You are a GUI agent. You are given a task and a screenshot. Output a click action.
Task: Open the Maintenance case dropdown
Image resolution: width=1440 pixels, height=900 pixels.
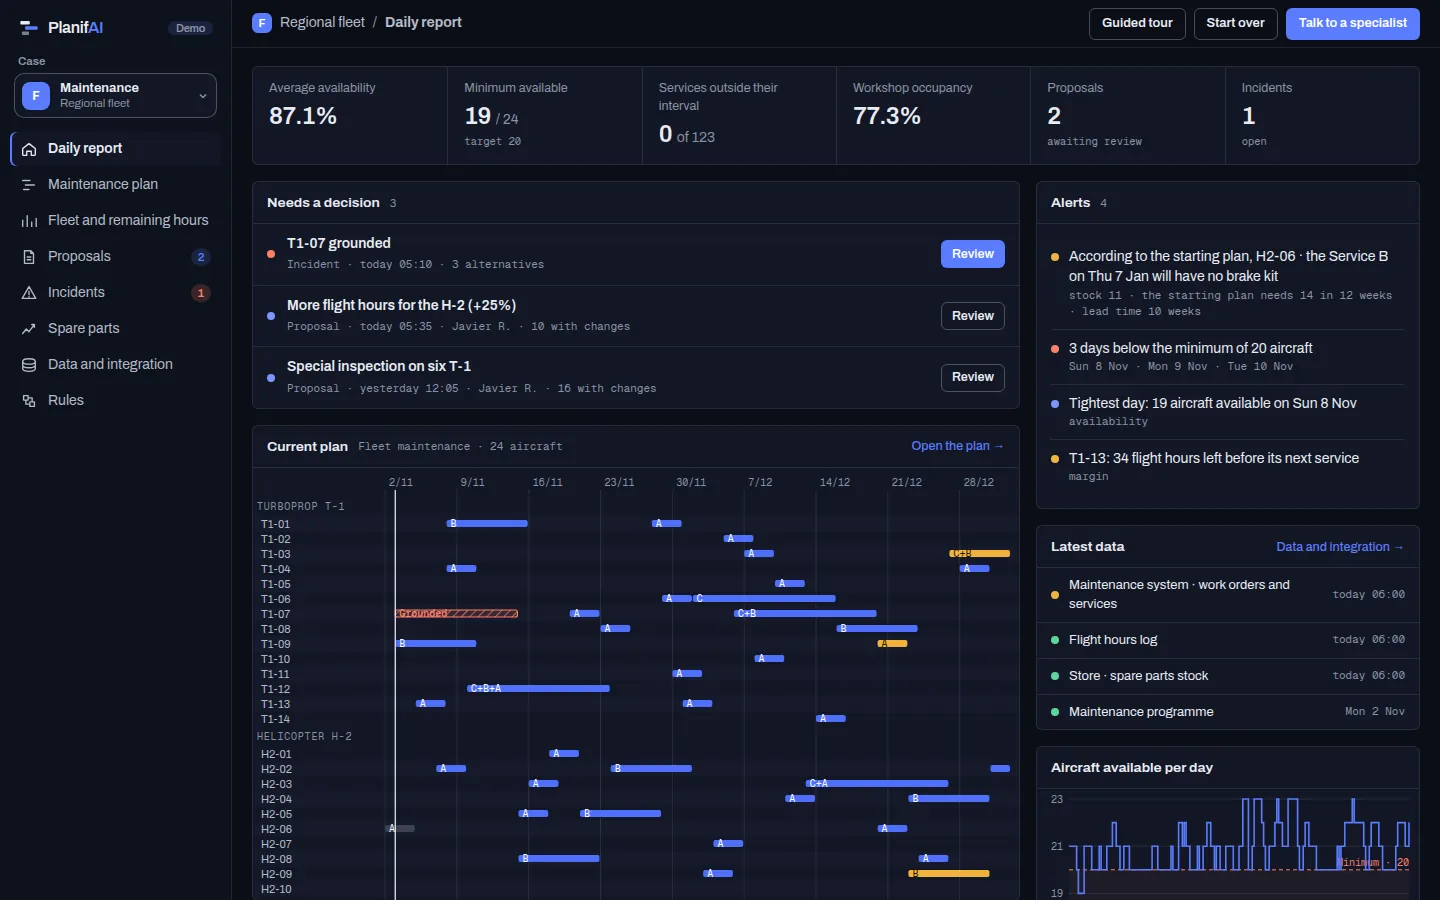pyautogui.click(x=115, y=95)
